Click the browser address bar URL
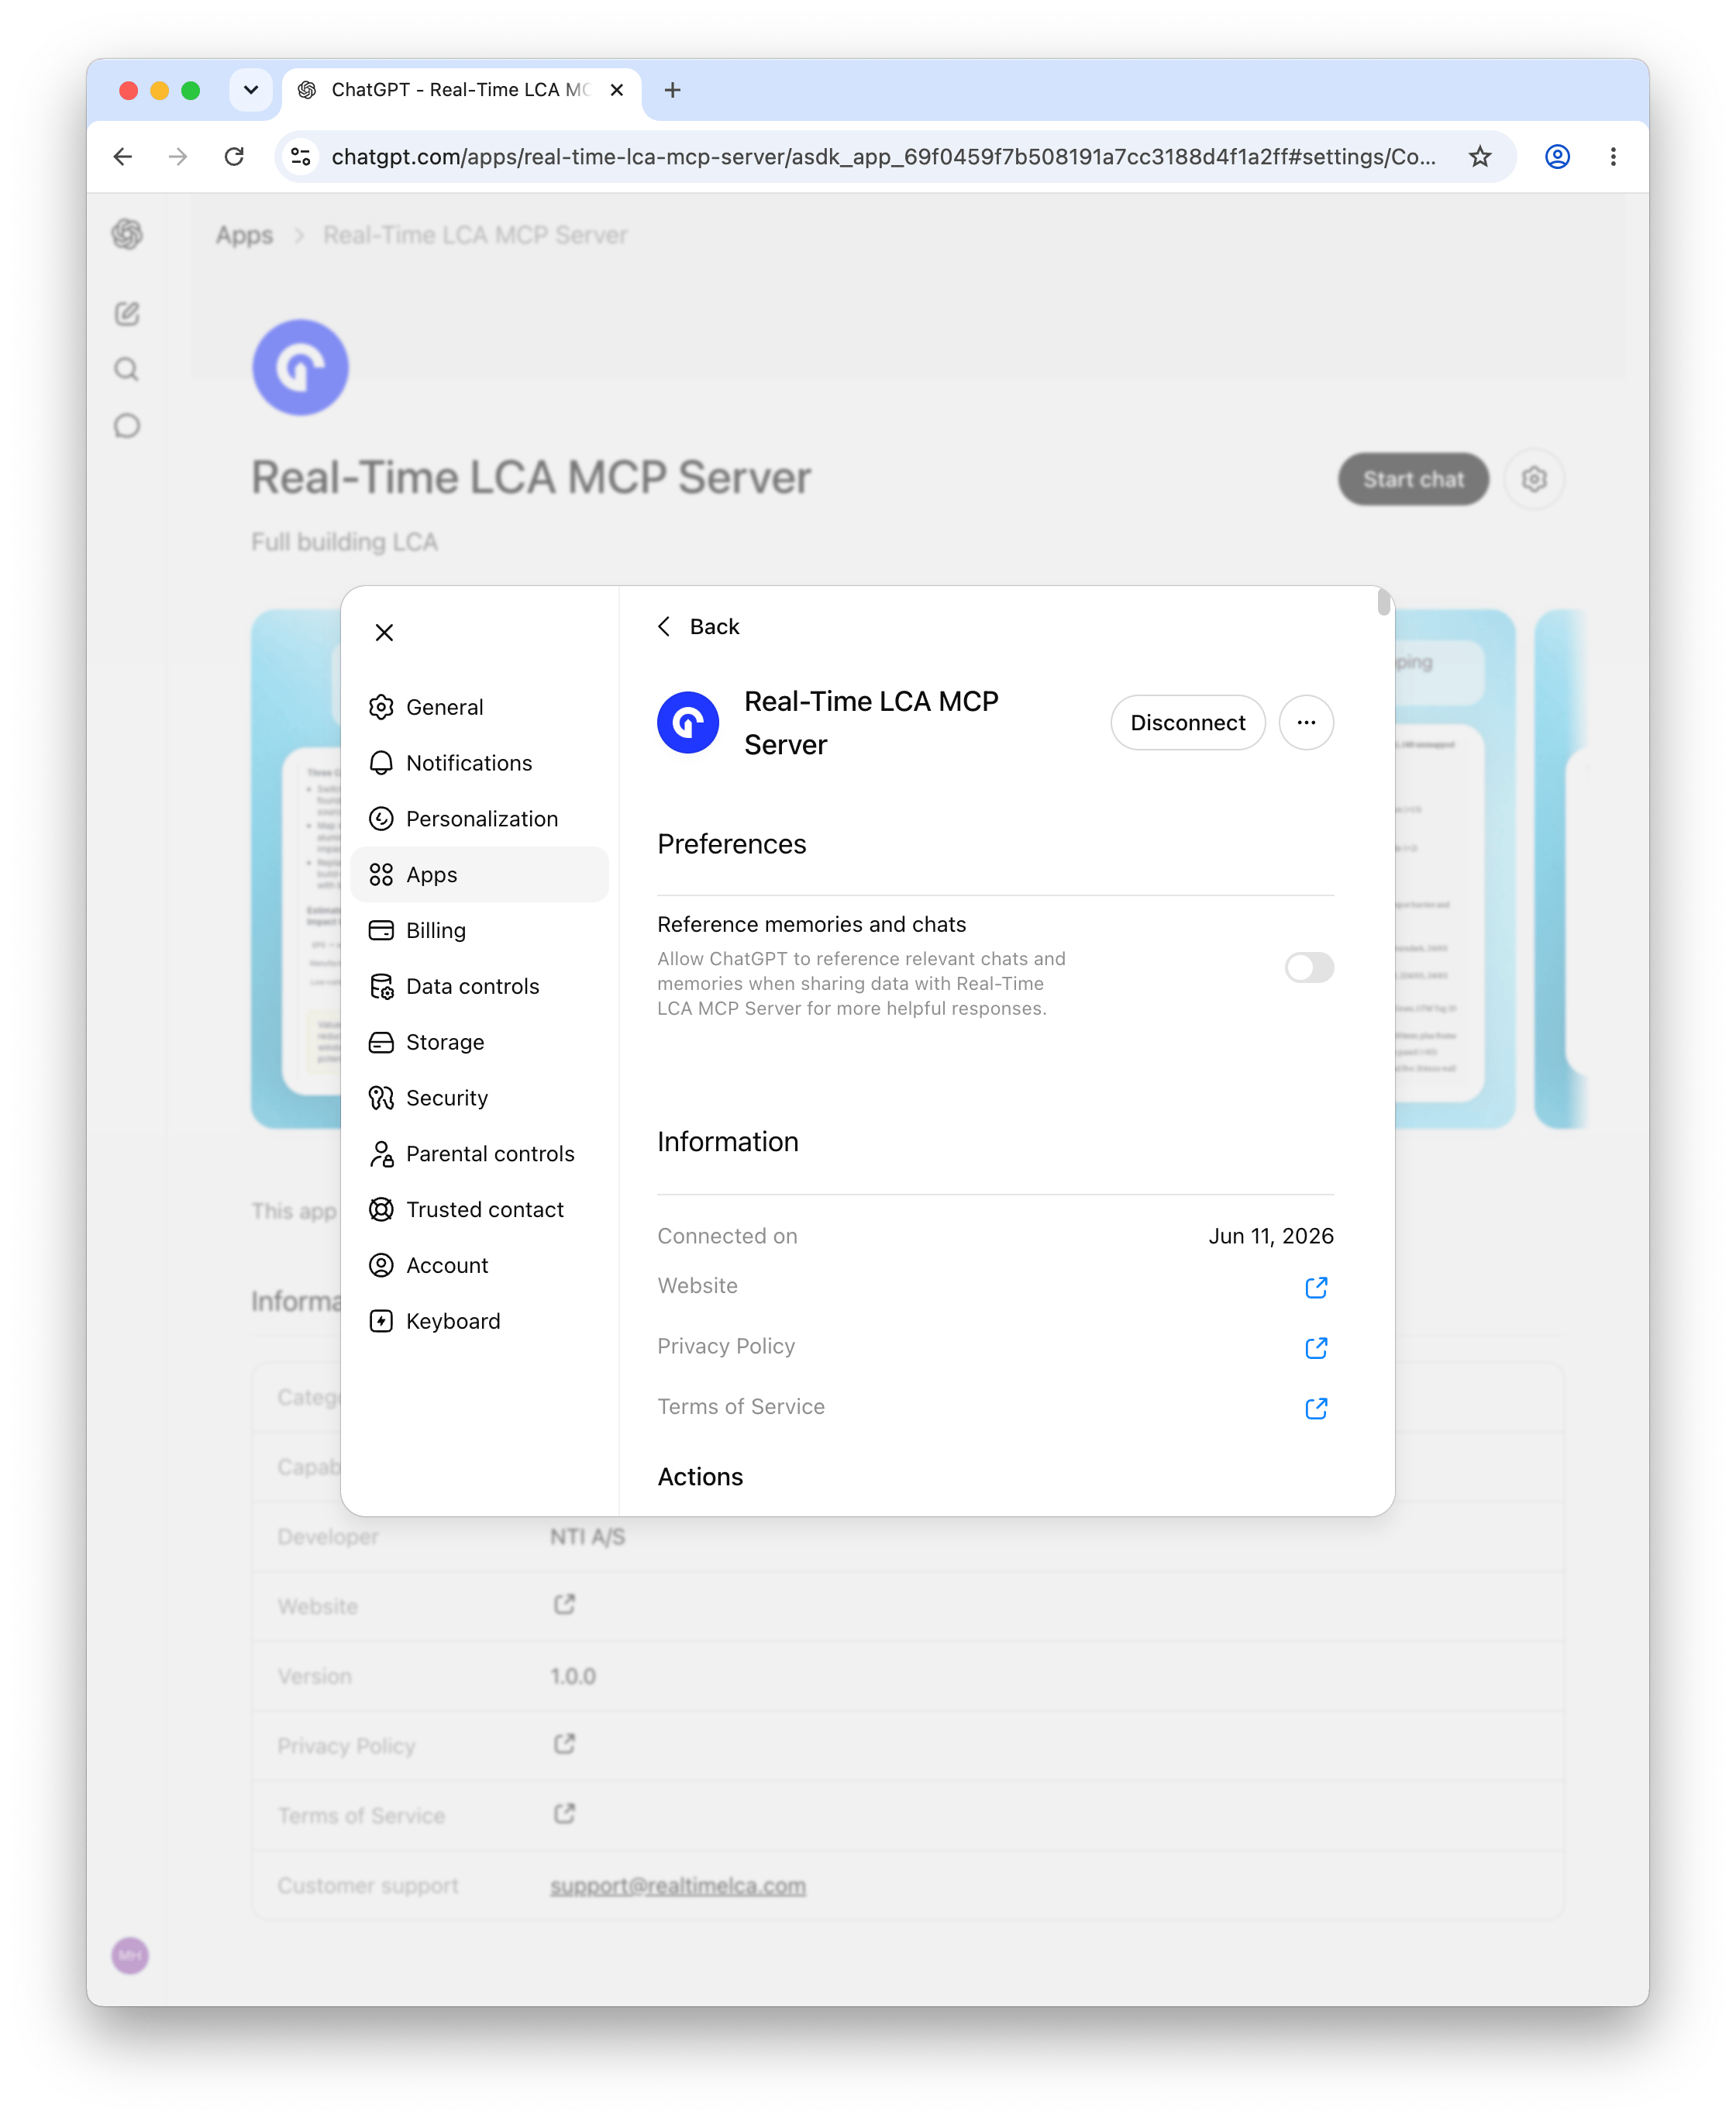The image size is (1736, 2121). click(x=884, y=157)
